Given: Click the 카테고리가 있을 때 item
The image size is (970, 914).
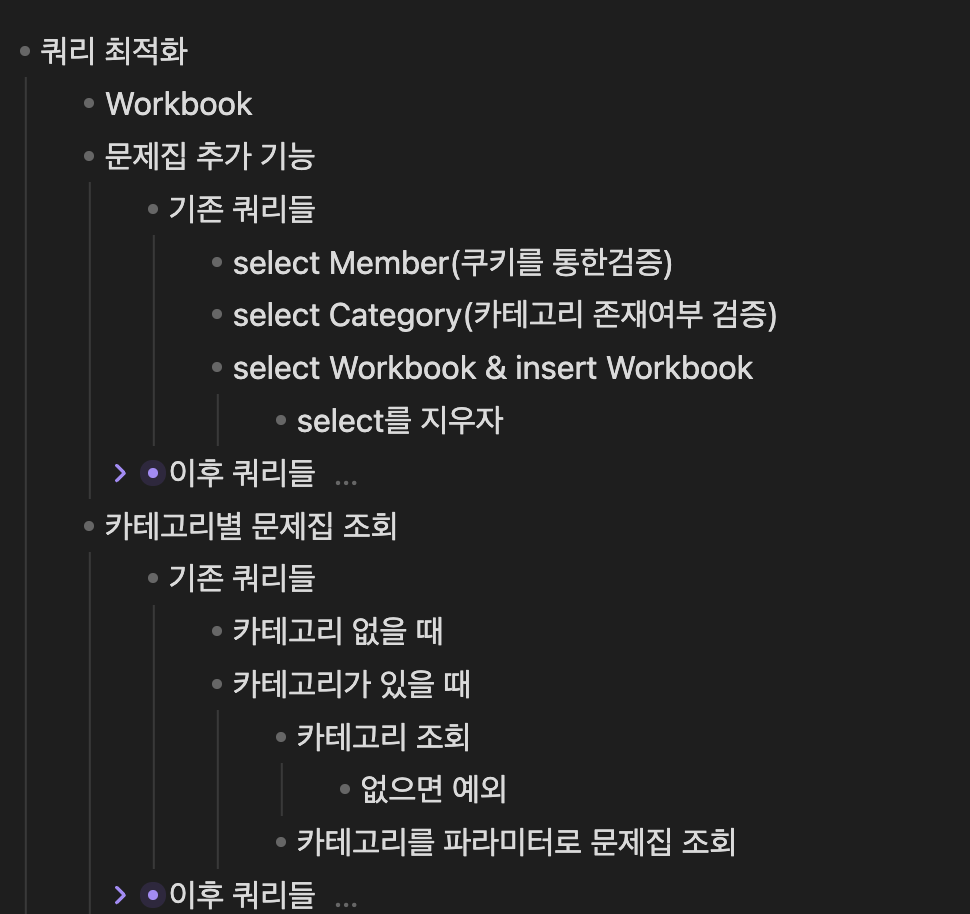Looking at the screenshot, I should [351, 684].
